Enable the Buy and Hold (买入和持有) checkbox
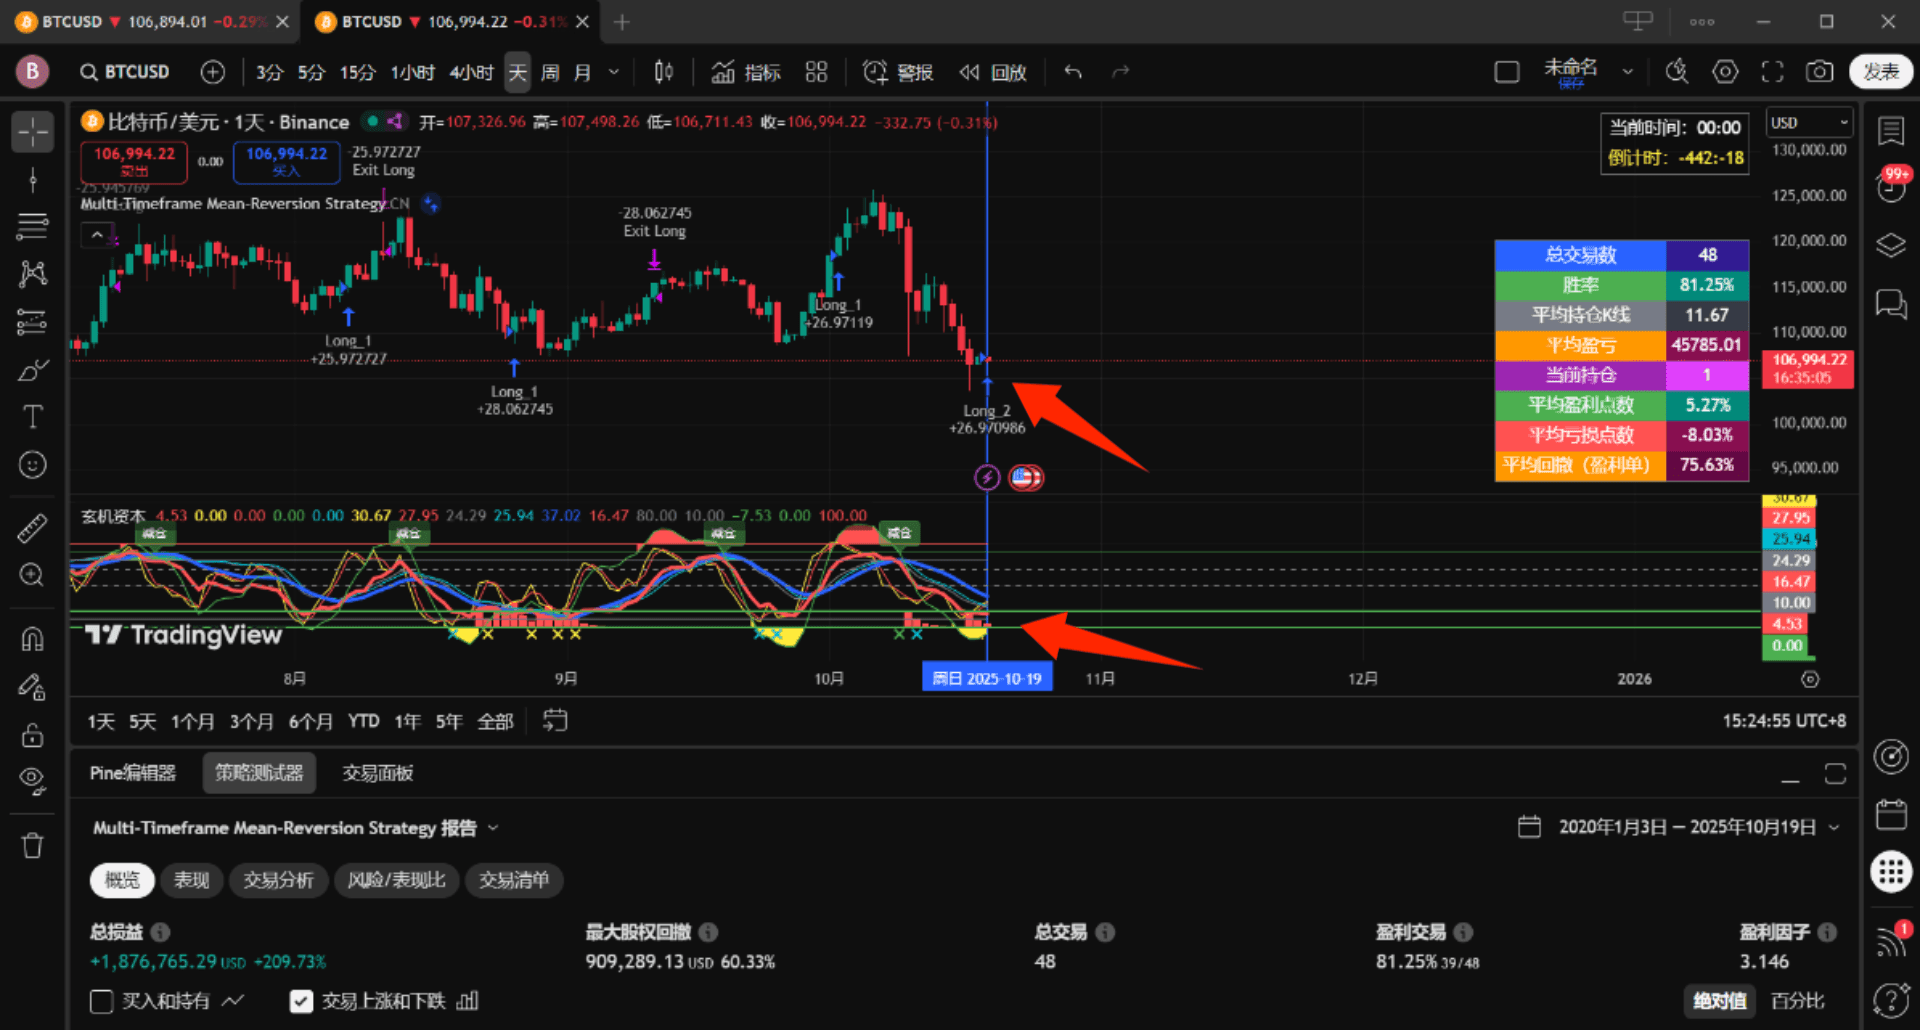The height and width of the screenshot is (1030, 1920). [102, 1001]
